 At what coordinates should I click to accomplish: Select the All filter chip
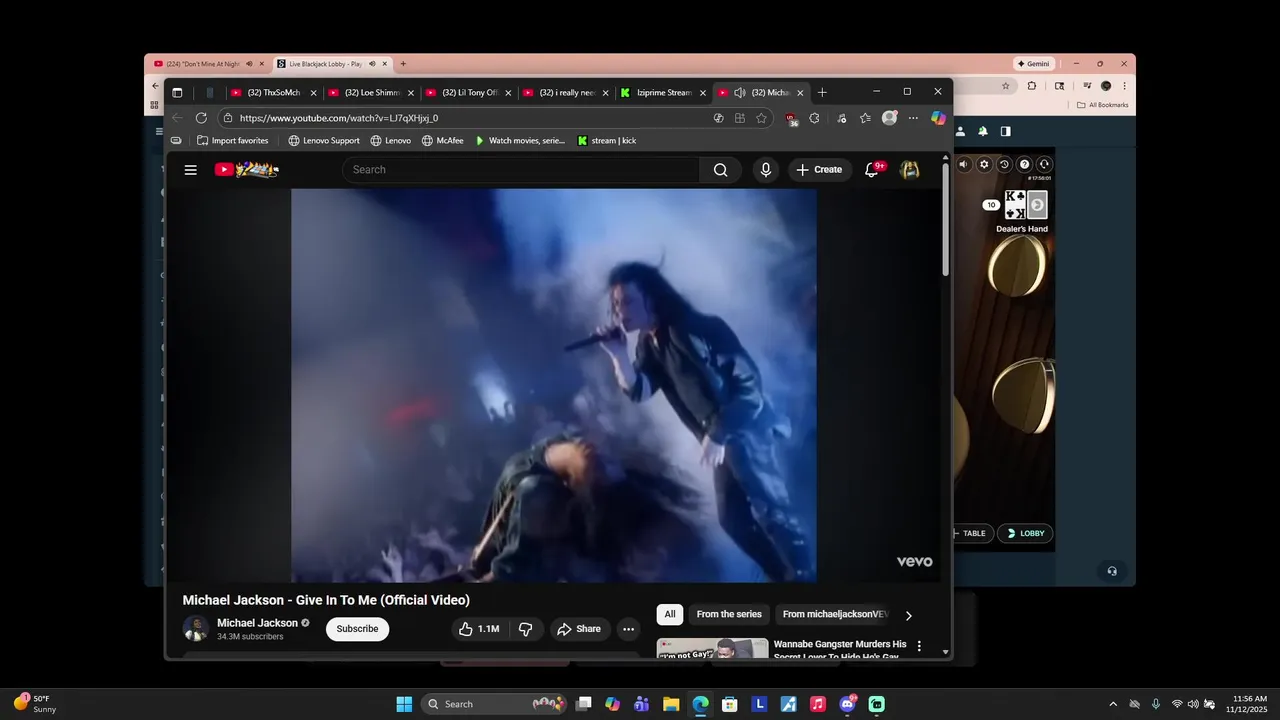coord(670,614)
